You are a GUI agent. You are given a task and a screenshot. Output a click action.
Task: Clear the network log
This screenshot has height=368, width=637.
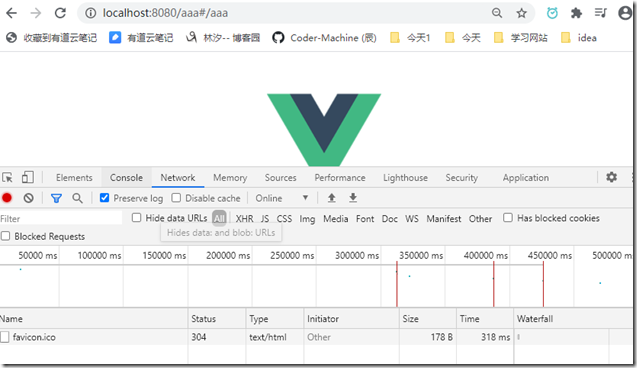pos(28,198)
